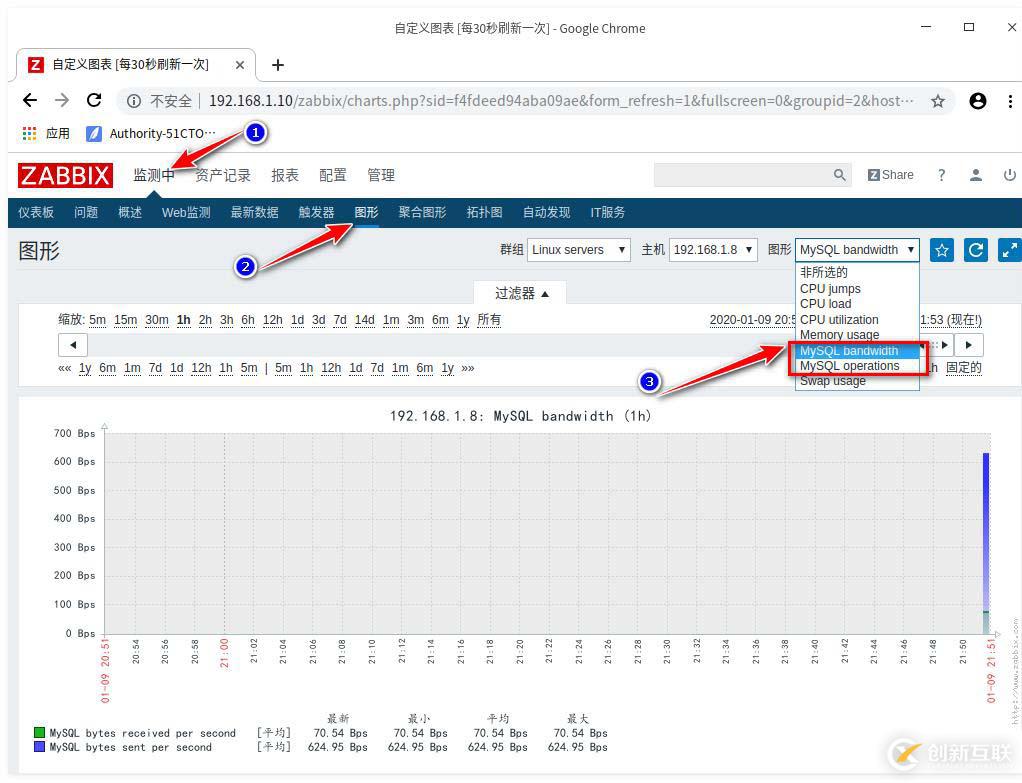Screen dimensions: 1022x783
Task: Open the 资产记录 main menu
Action: pyautogui.click(x=223, y=175)
